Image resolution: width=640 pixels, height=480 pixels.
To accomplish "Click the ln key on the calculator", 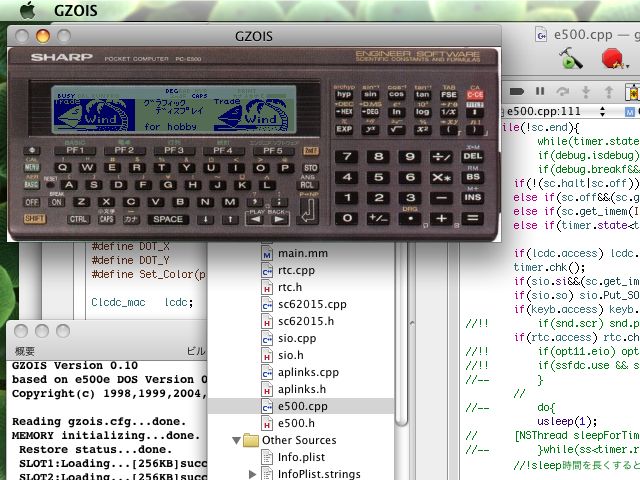I will [x=396, y=112].
